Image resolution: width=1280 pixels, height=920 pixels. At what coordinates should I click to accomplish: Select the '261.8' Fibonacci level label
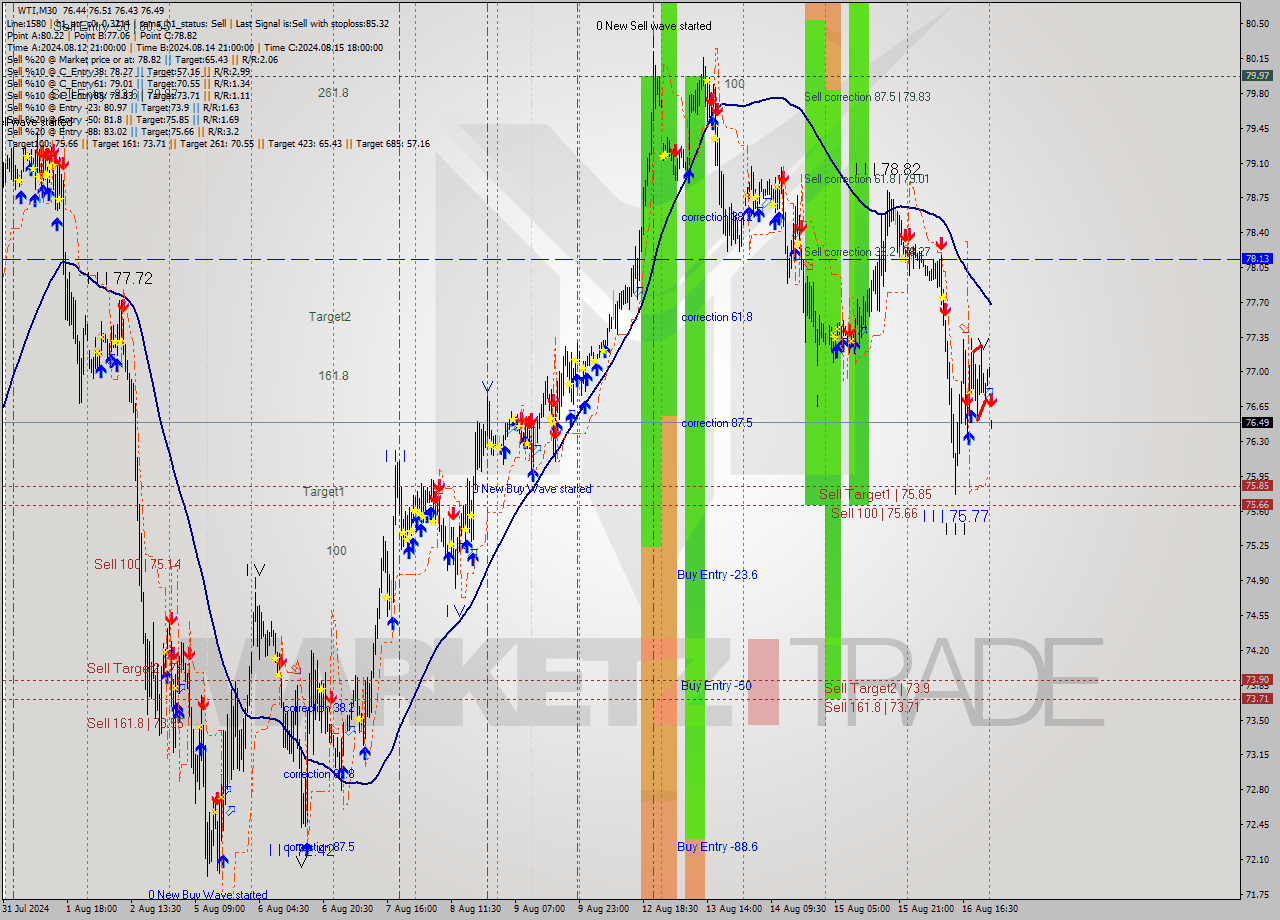333,93
